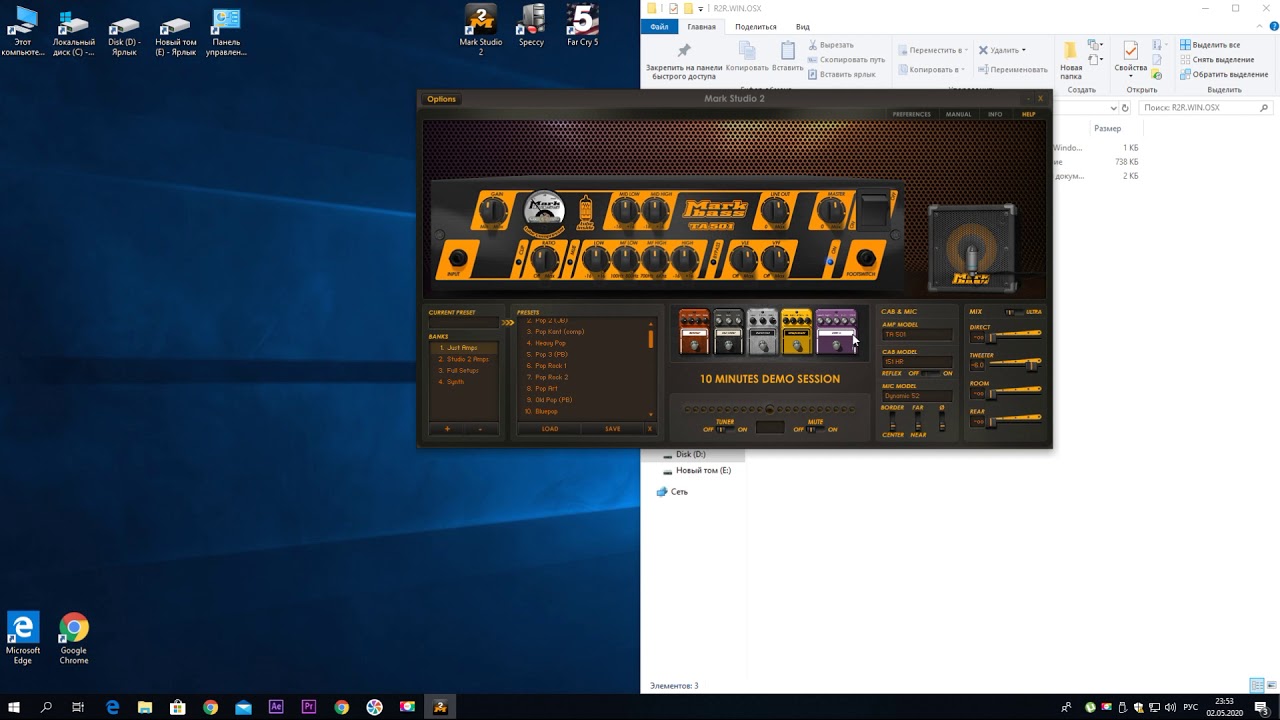
Task: Click the purple pedal in pedalboard
Action: (x=836, y=332)
